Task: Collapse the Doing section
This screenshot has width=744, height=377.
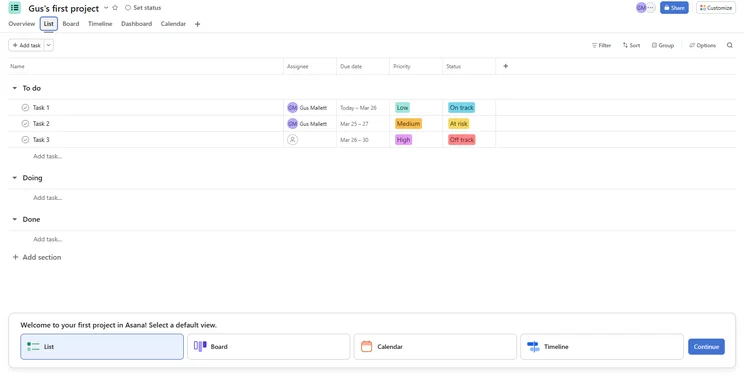Action: pos(14,178)
